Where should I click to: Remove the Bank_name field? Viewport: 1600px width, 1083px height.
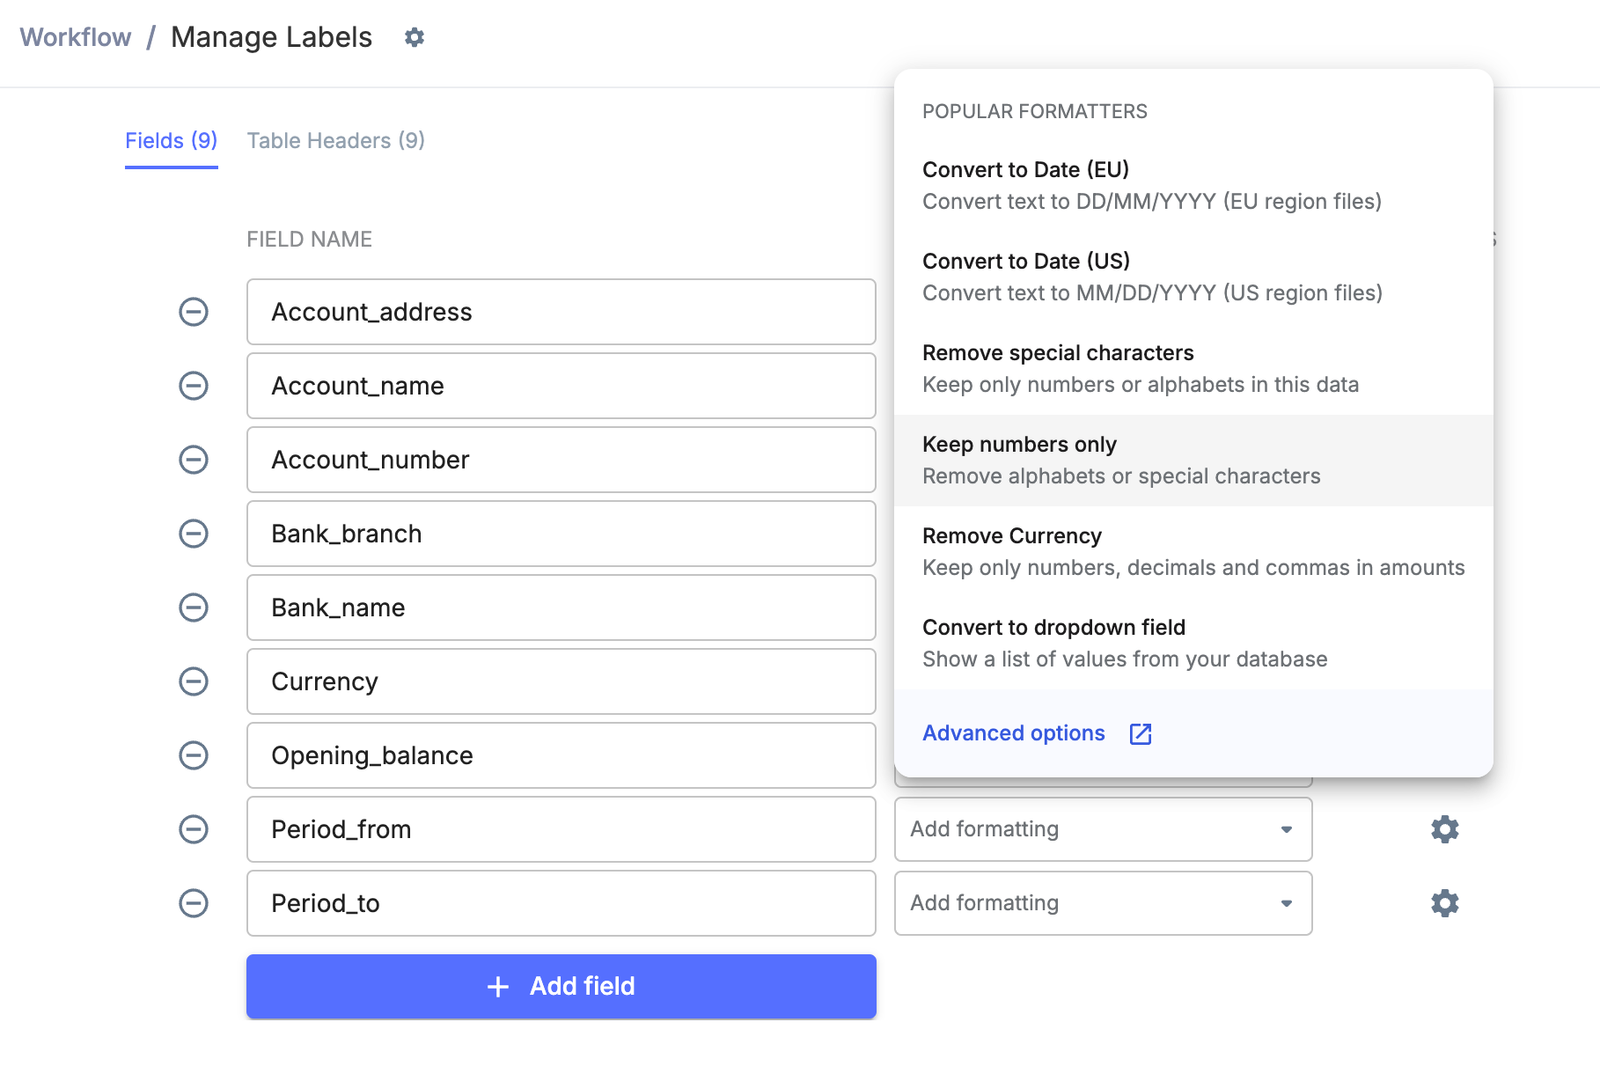click(x=193, y=607)
